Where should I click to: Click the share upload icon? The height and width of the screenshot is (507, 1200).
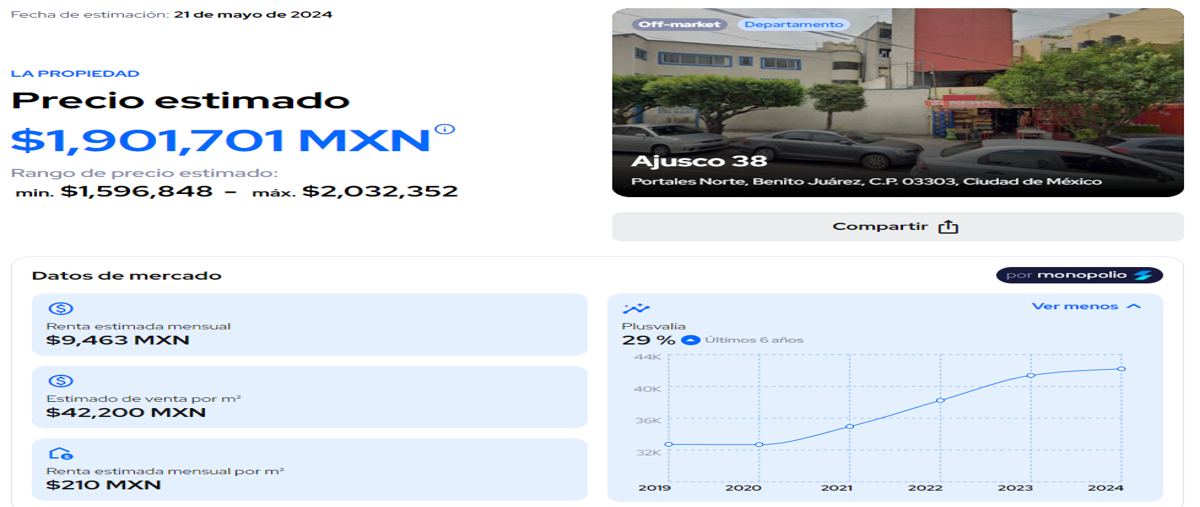(948, 227)
